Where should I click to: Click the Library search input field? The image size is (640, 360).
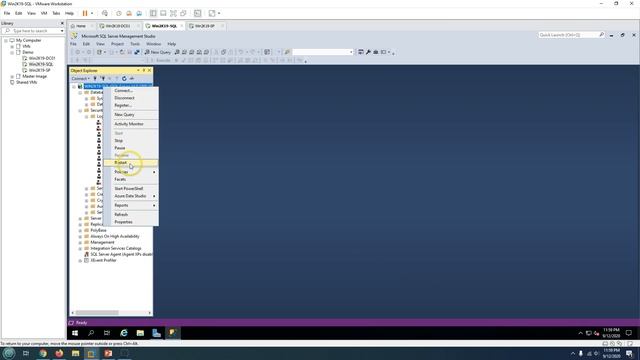pos(33,31)
